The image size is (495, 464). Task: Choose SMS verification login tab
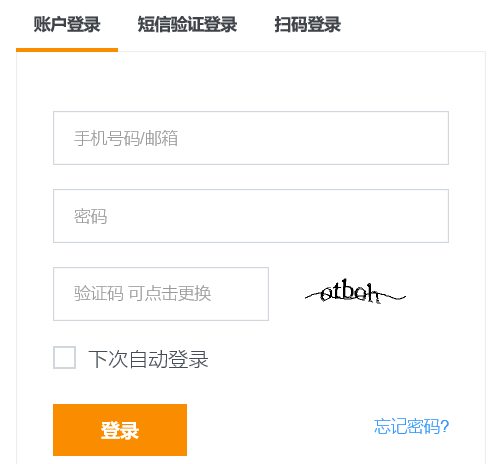[187, 24]
